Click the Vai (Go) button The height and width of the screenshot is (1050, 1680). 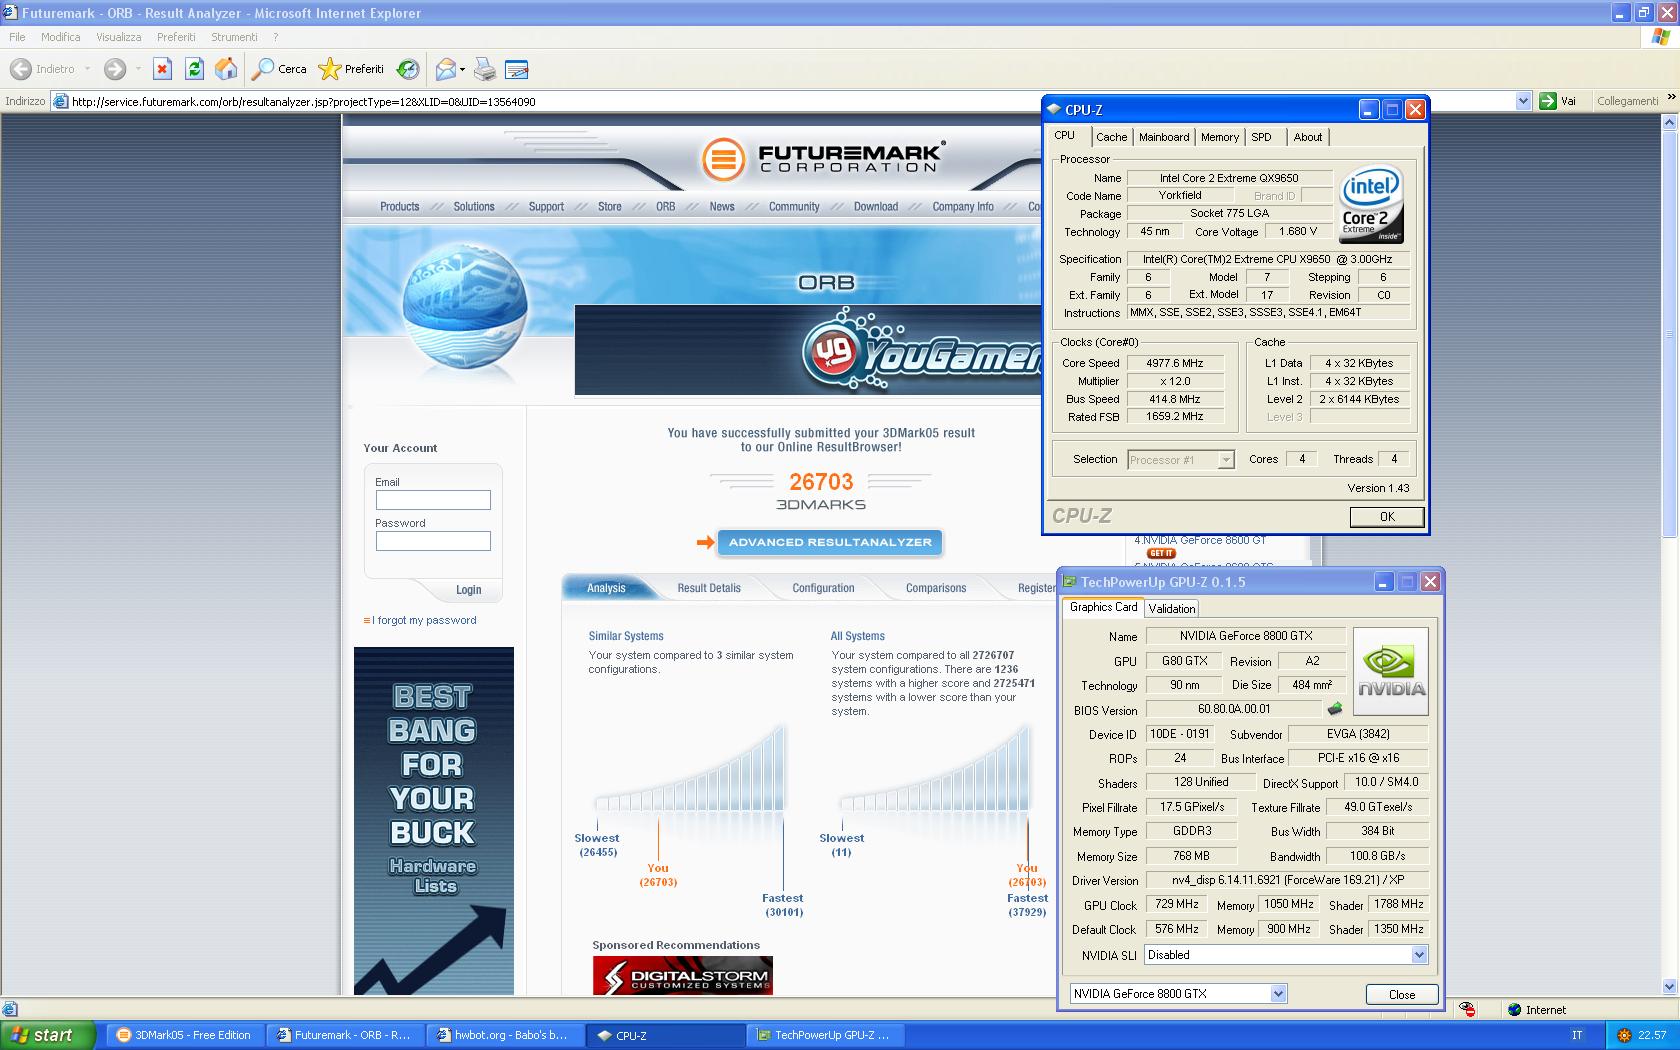tap(1559, 101)
